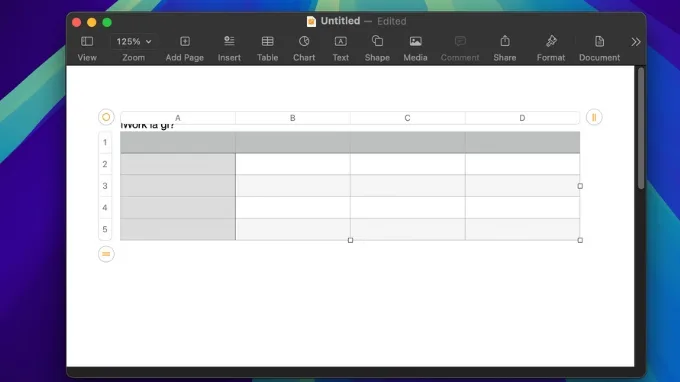Click cell B2 in the table
Viewport: 680px width, 382px height.
point(293,164)
